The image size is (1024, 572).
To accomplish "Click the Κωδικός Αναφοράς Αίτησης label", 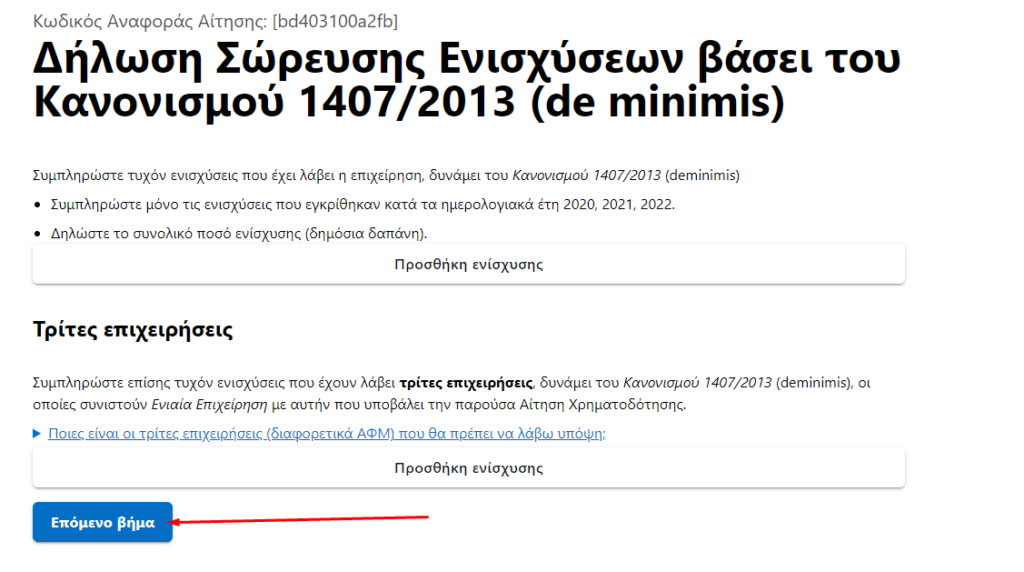I will [150, 21].
